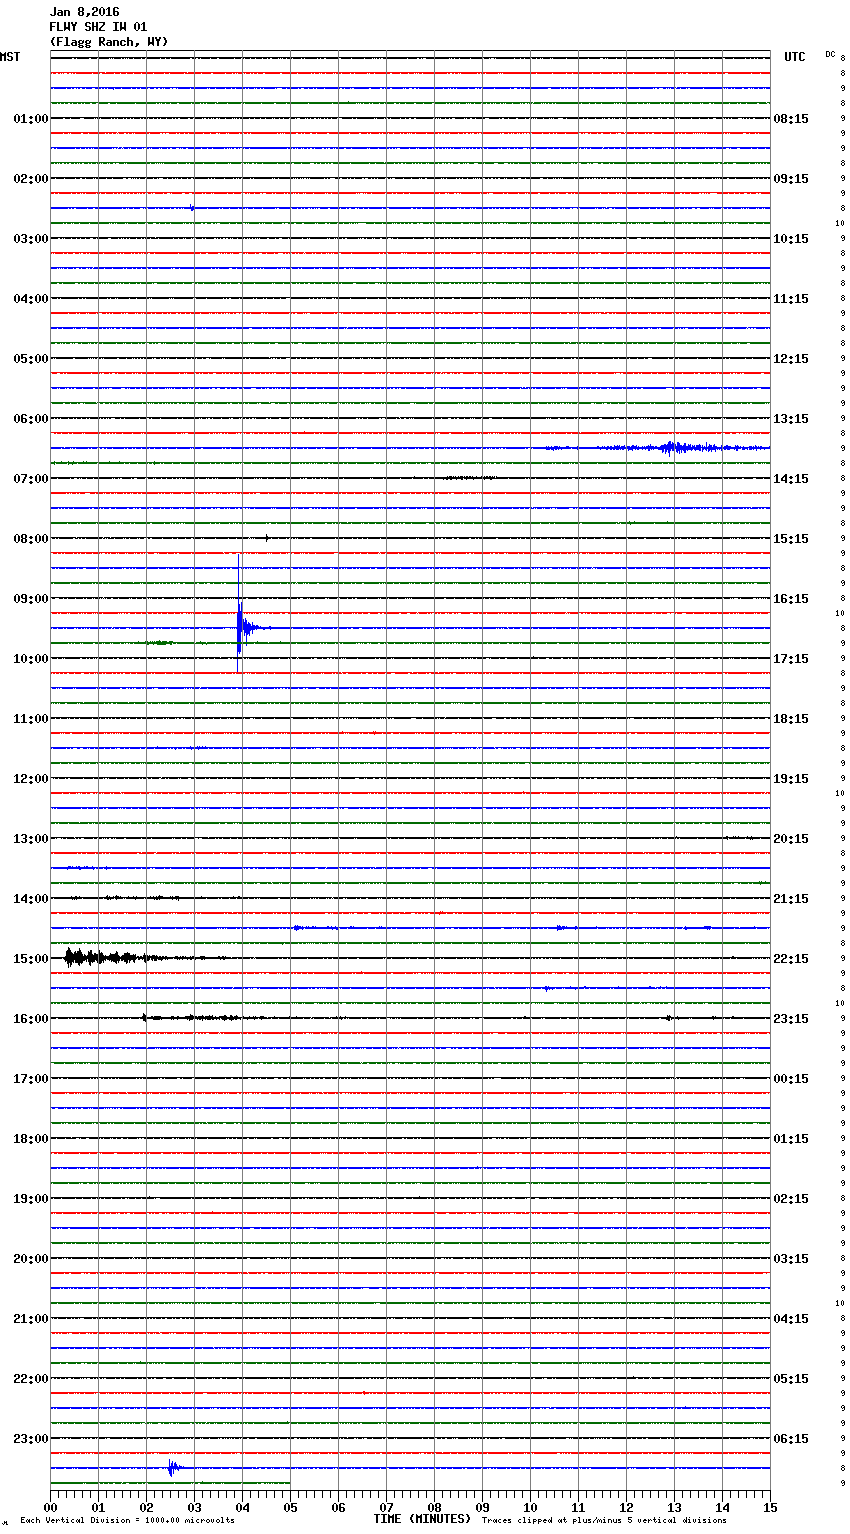Click the '09:15' UTC time label
850x1534 pixels.
coord(791,179)
